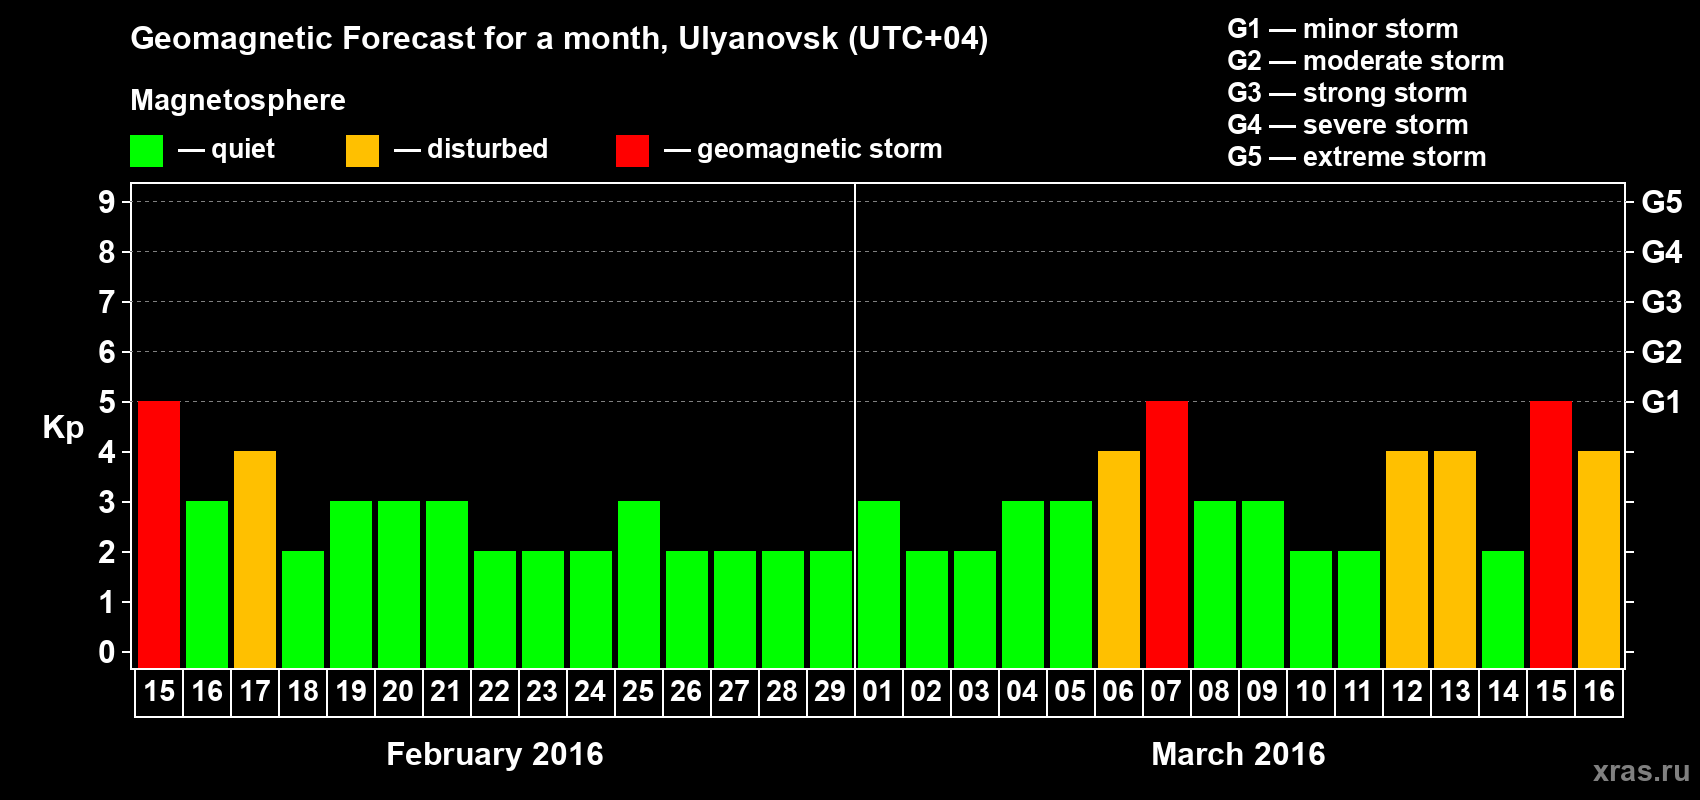Screen dimensions: 1700x800
Task: Select the yellow bar for March 16
Action: tap(1599, 560)
